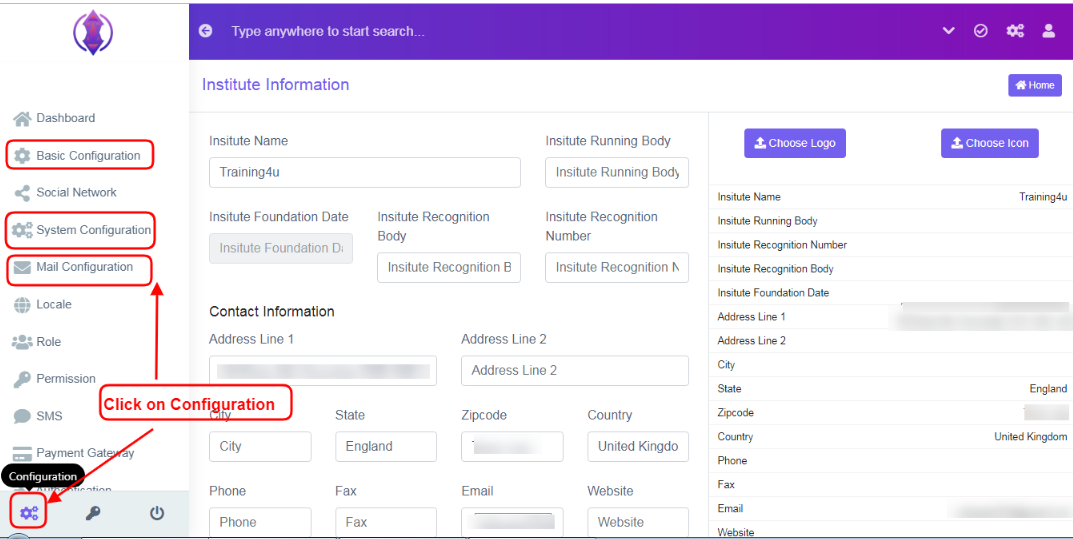Screen dimensions: 1073x539
Task: Click the back arrow icon in header
Action: (205, 31)
